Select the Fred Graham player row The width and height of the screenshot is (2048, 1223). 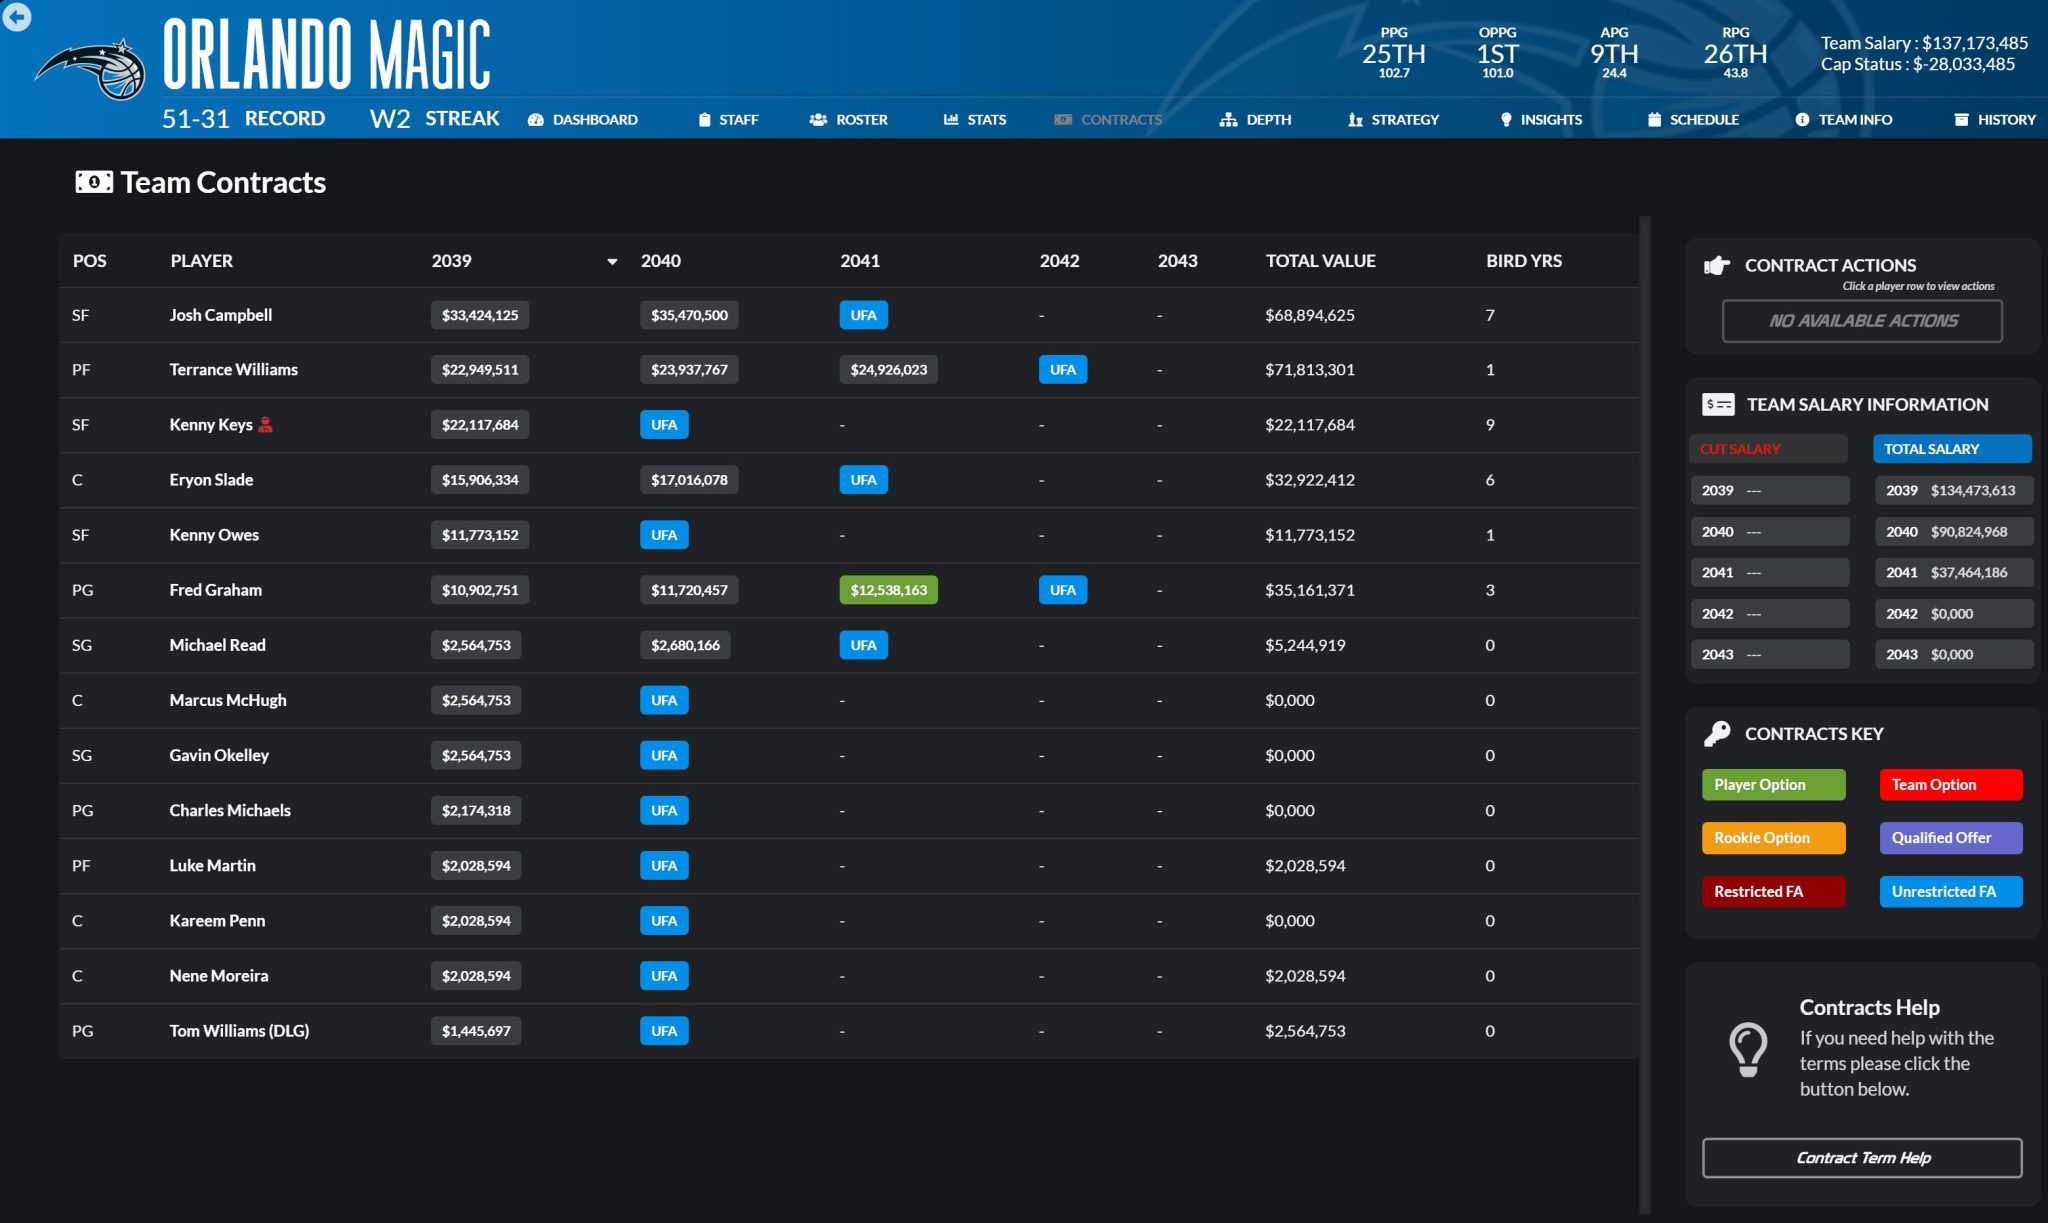[215, 590]
